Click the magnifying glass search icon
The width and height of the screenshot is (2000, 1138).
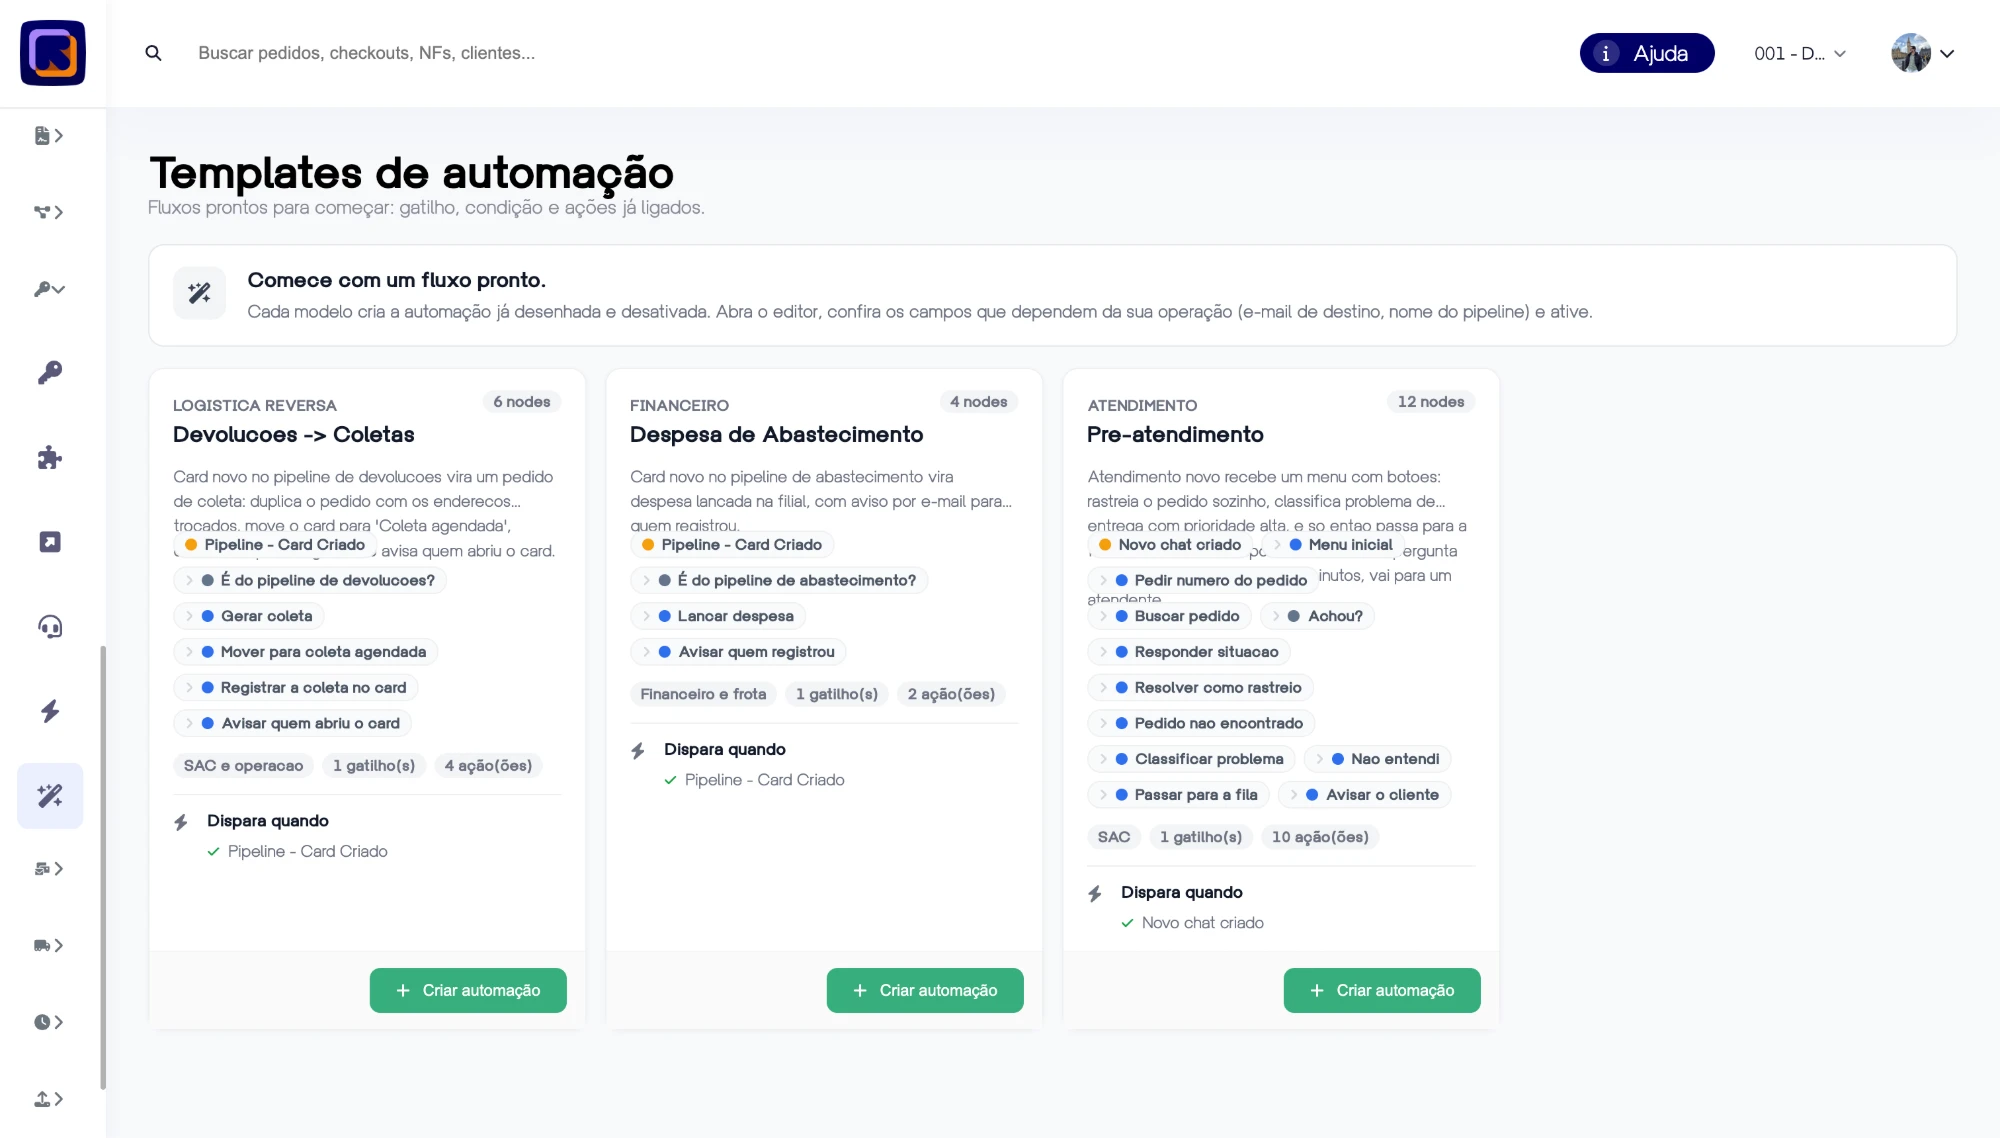(153, 53)
